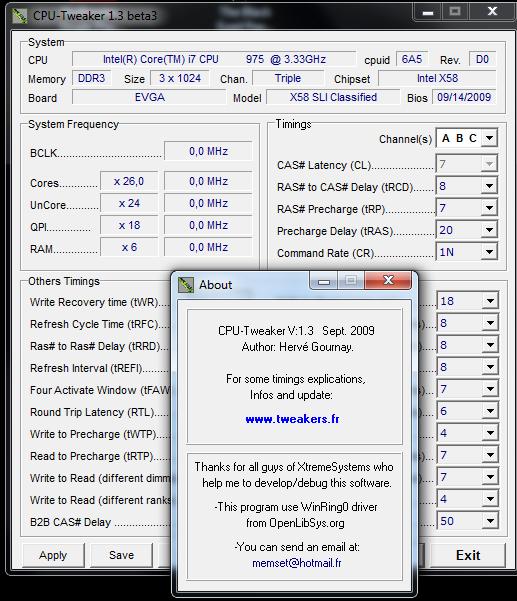Screen dimensions: 517x601
Task: Click the Write to Precharge (tWTP) label
Action: (94, 434)
